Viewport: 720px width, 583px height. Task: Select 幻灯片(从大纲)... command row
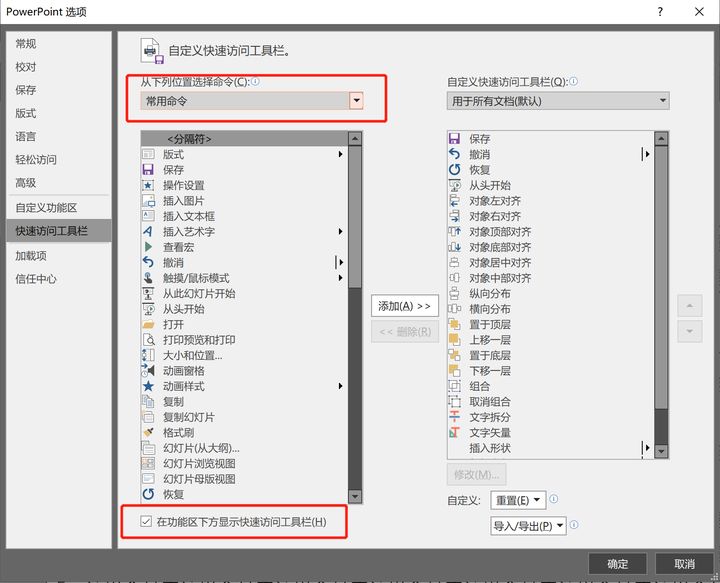[244, 448]
